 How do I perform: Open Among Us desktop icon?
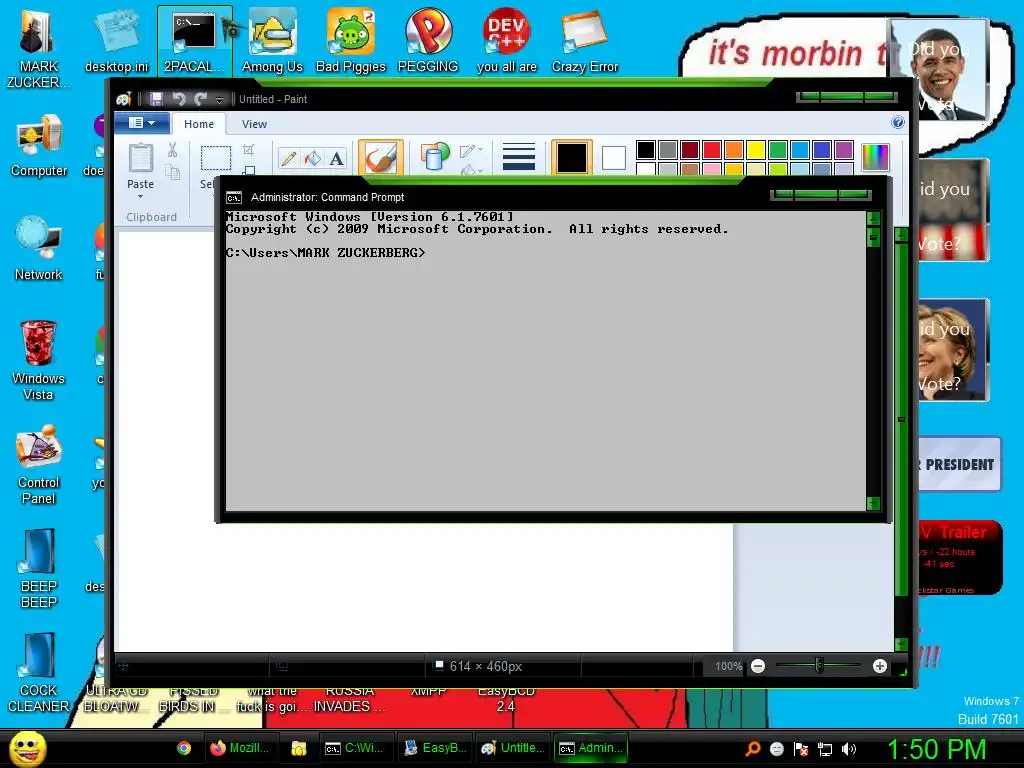(x=272, y=41)
